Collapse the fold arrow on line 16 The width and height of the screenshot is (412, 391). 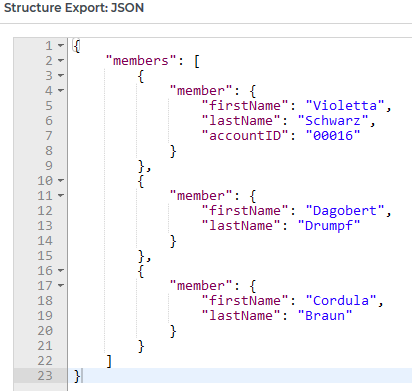coord(61,270)
